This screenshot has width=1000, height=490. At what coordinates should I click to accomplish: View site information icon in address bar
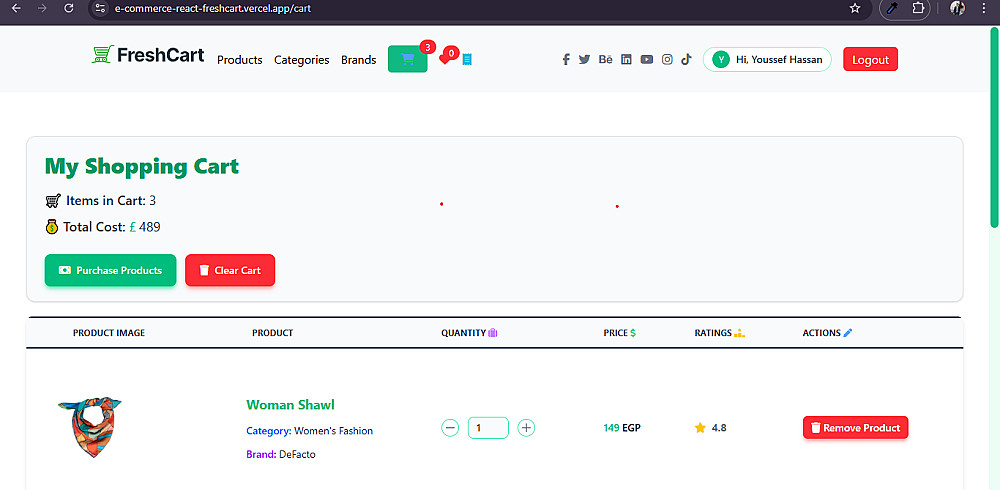pyautogui.click(x=99, y=9)
